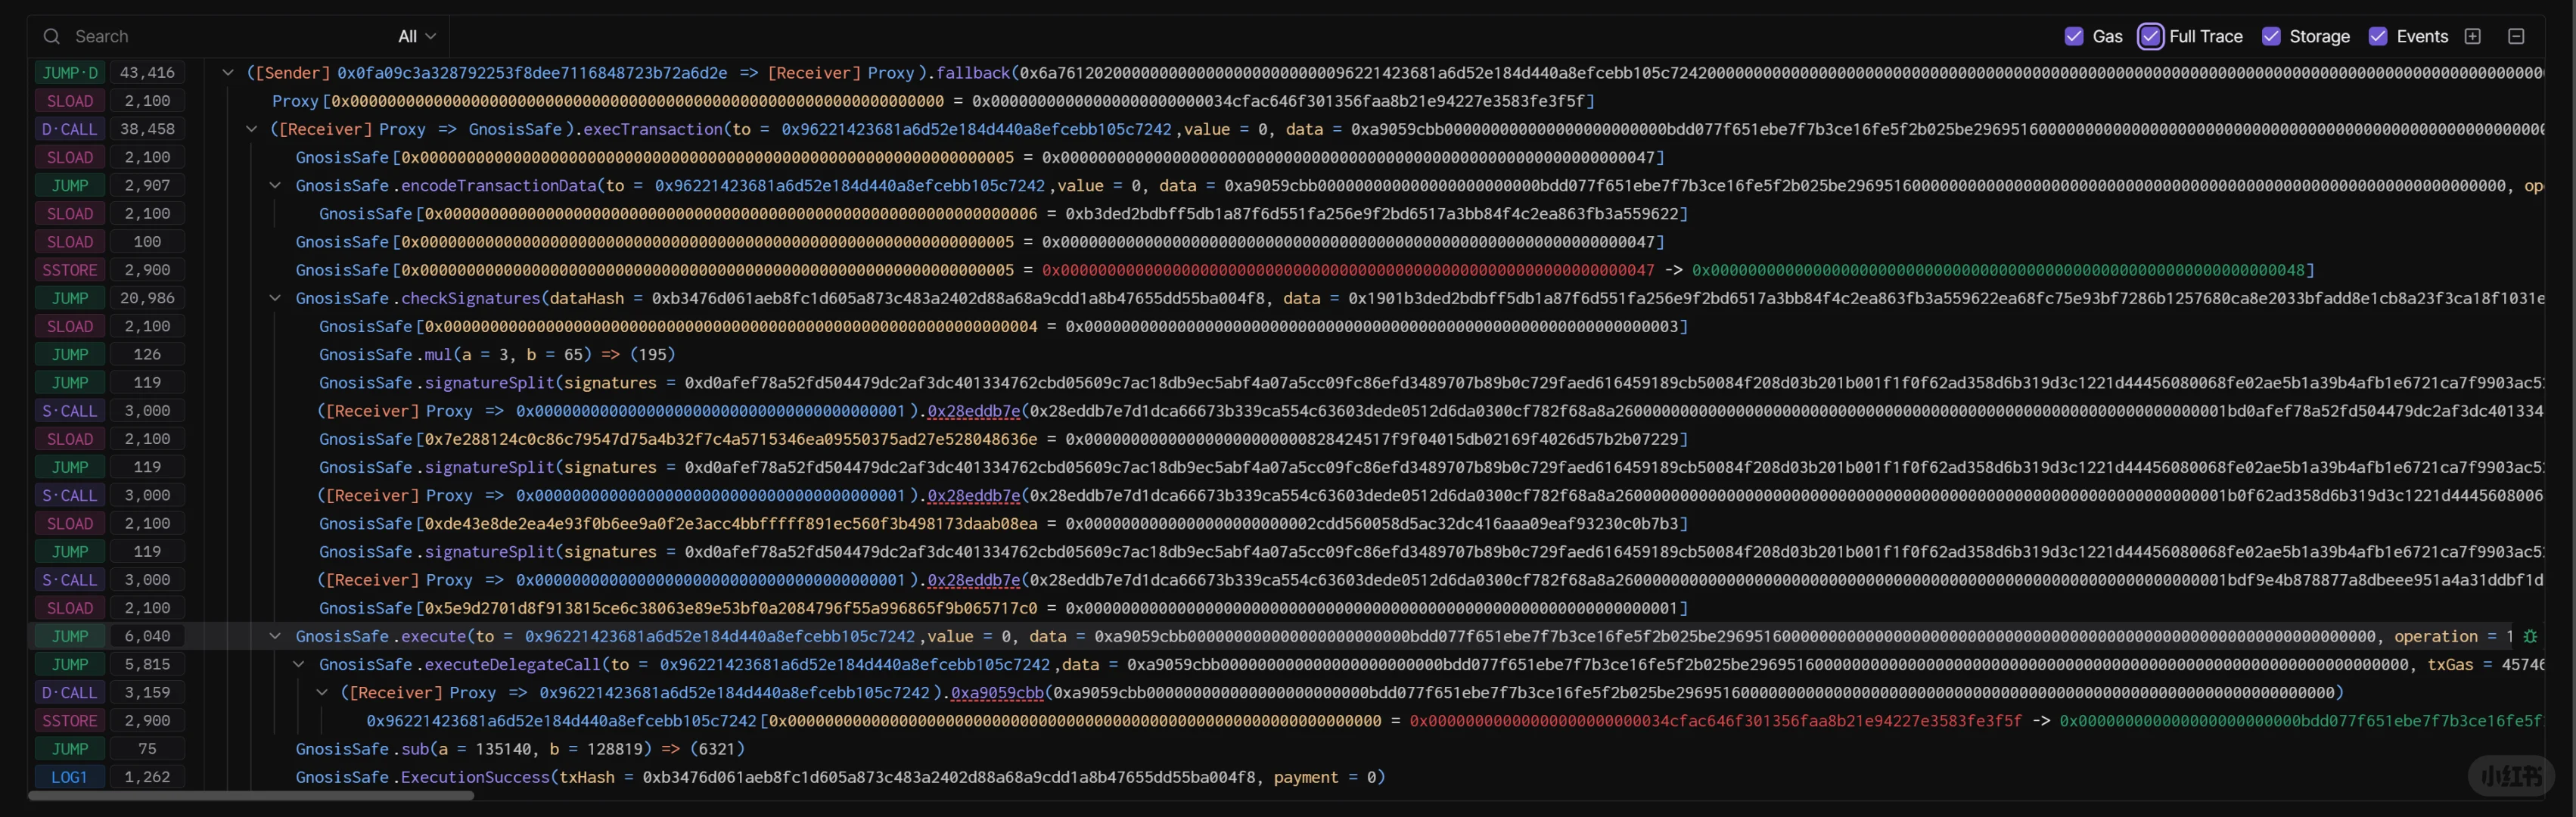
Task: Click the horizontal scrollbar thumb
Action: pos(250,796)
